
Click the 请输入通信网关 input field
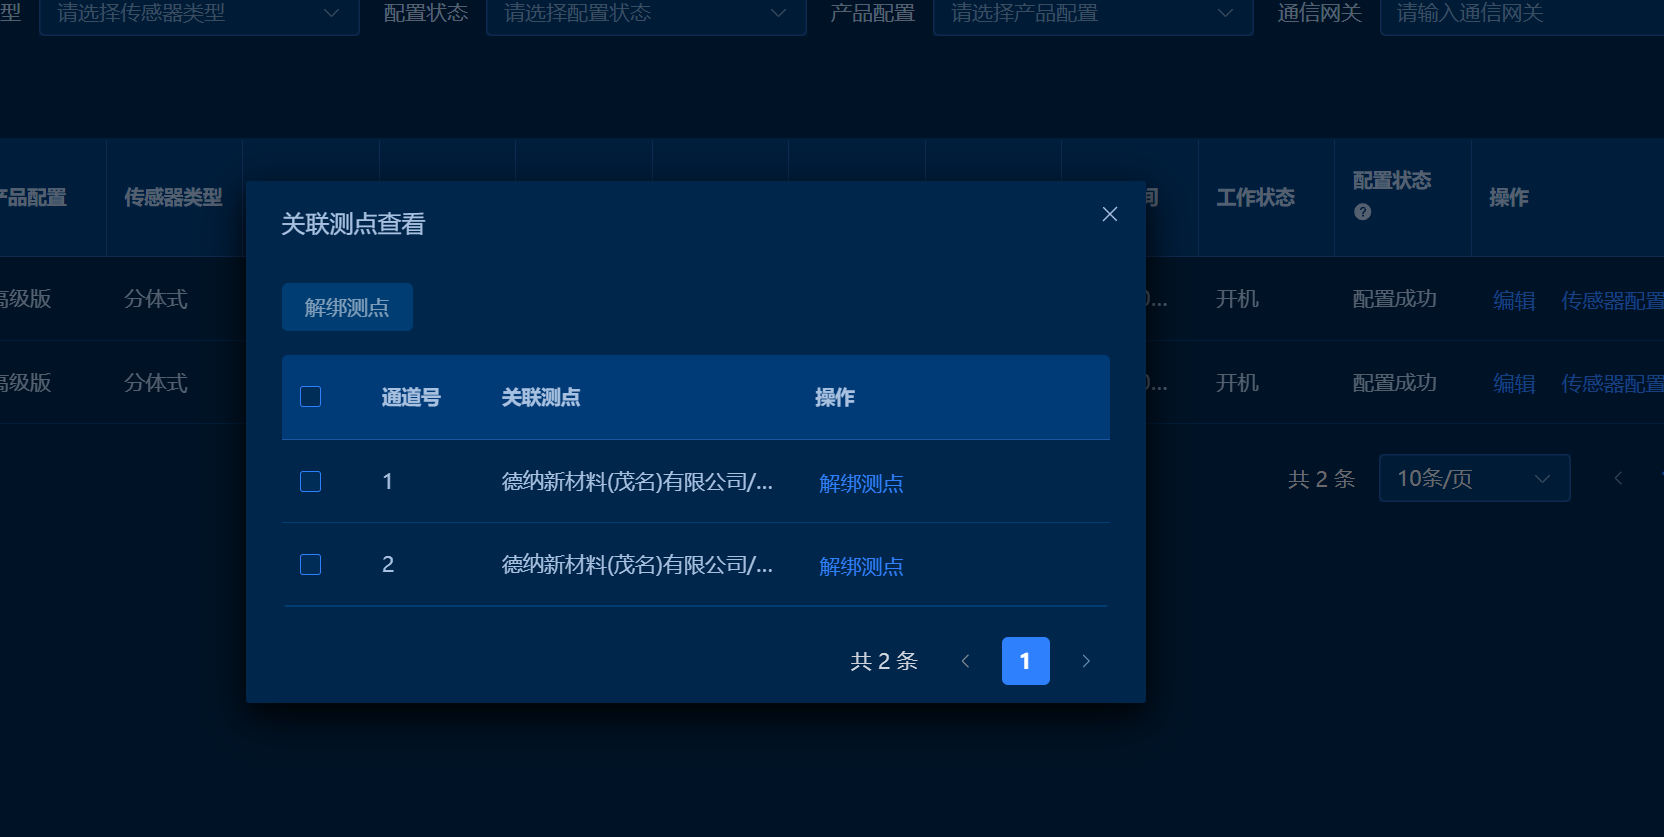(1522, 14)
